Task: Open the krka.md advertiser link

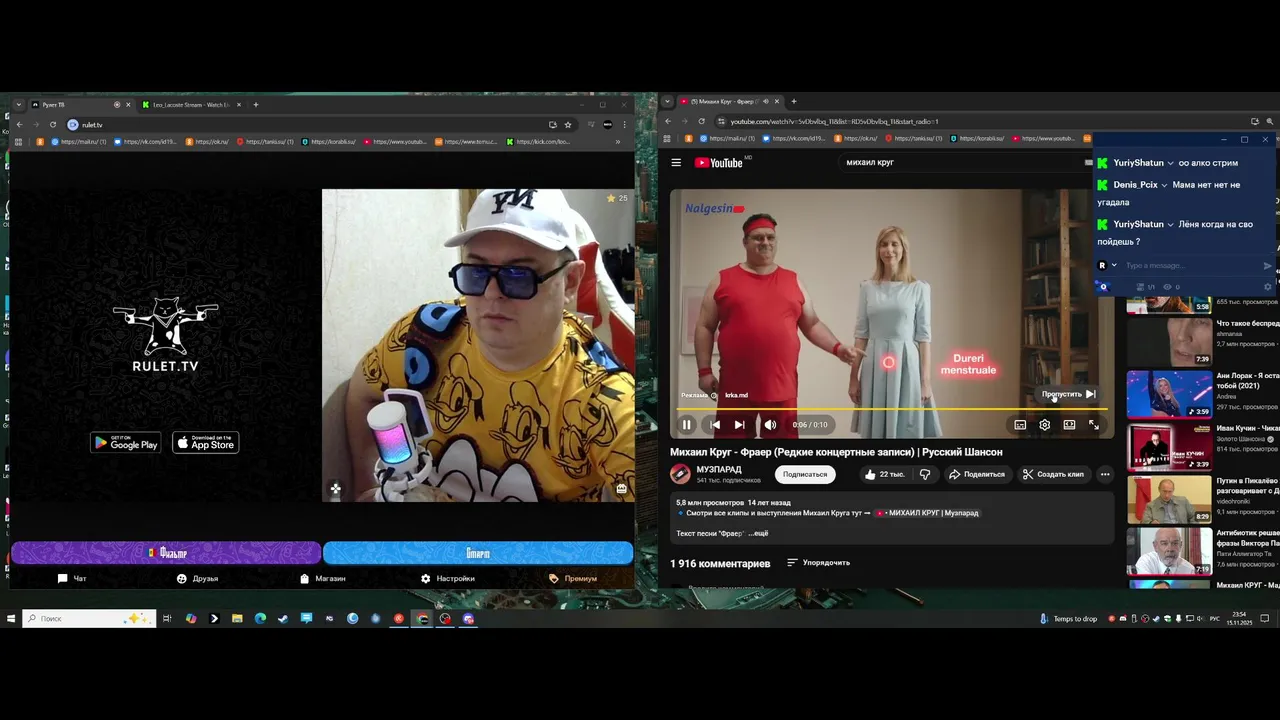Action: (x=736, y=395)
